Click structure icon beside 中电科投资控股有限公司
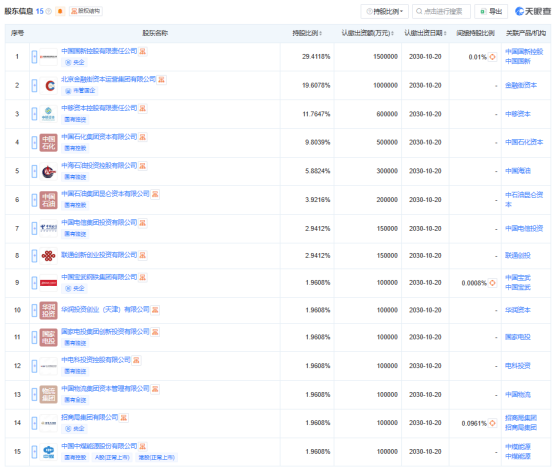The height and width of the screenshot is (473, 553). [136, 360]
